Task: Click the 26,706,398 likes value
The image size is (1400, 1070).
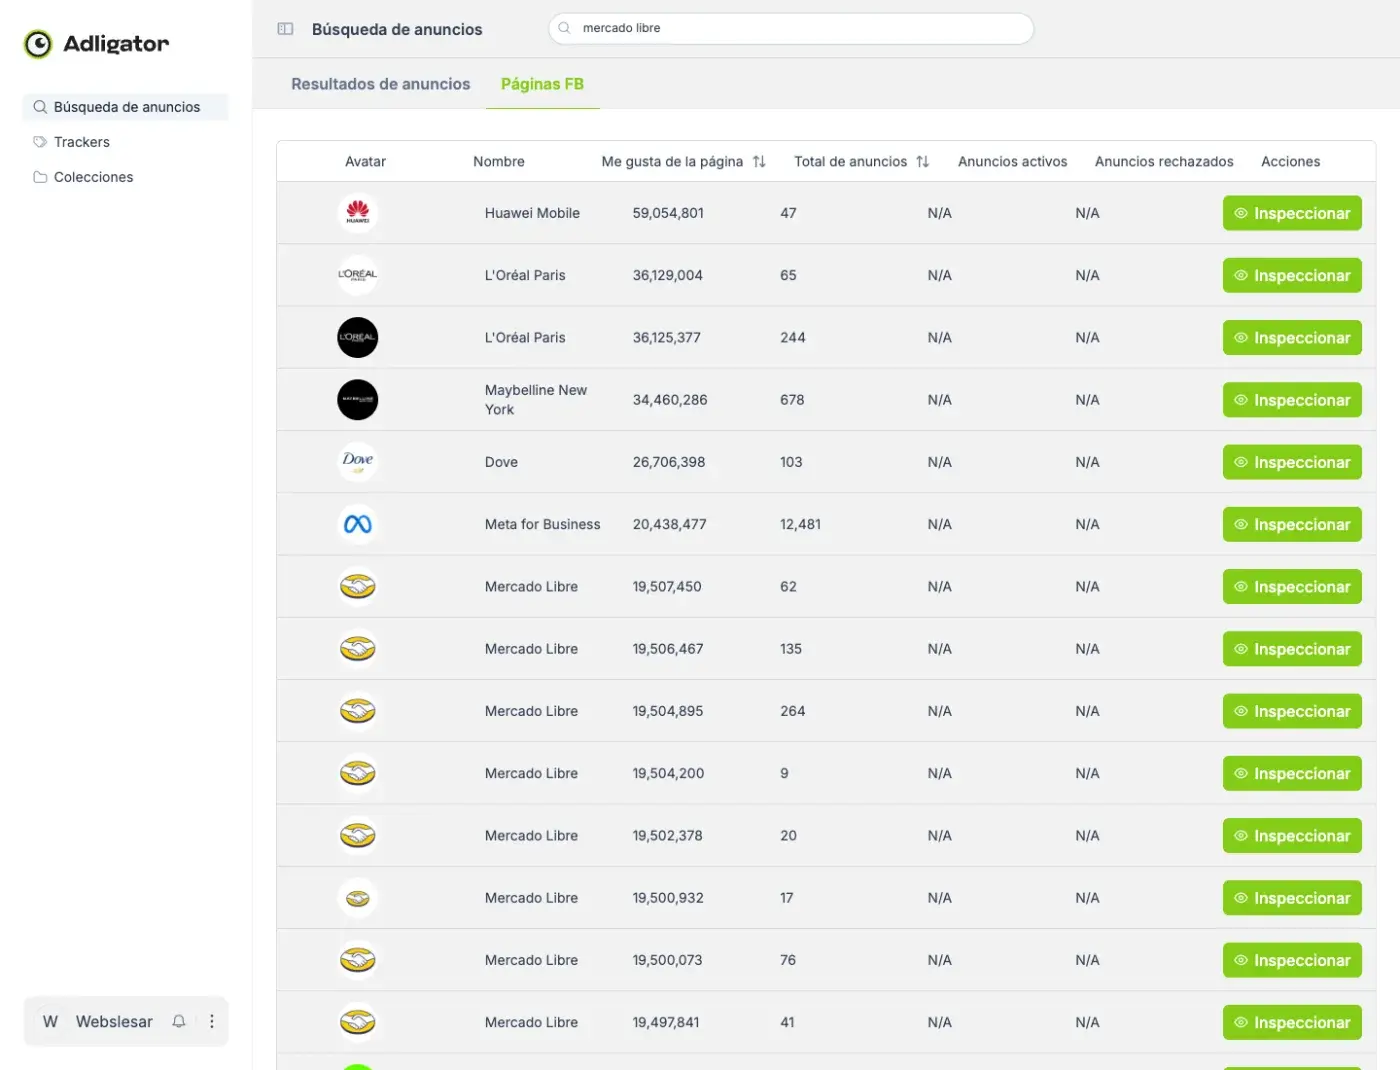Action: coord(669,462)
